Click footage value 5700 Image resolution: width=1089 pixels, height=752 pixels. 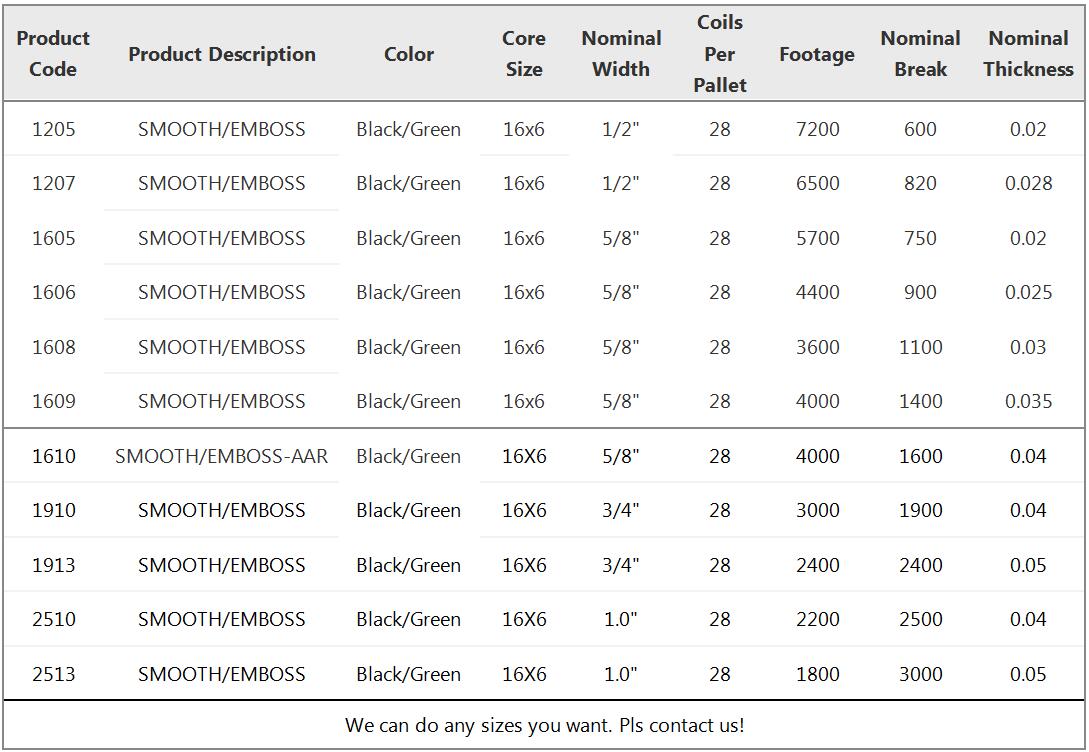click(817, 238)
